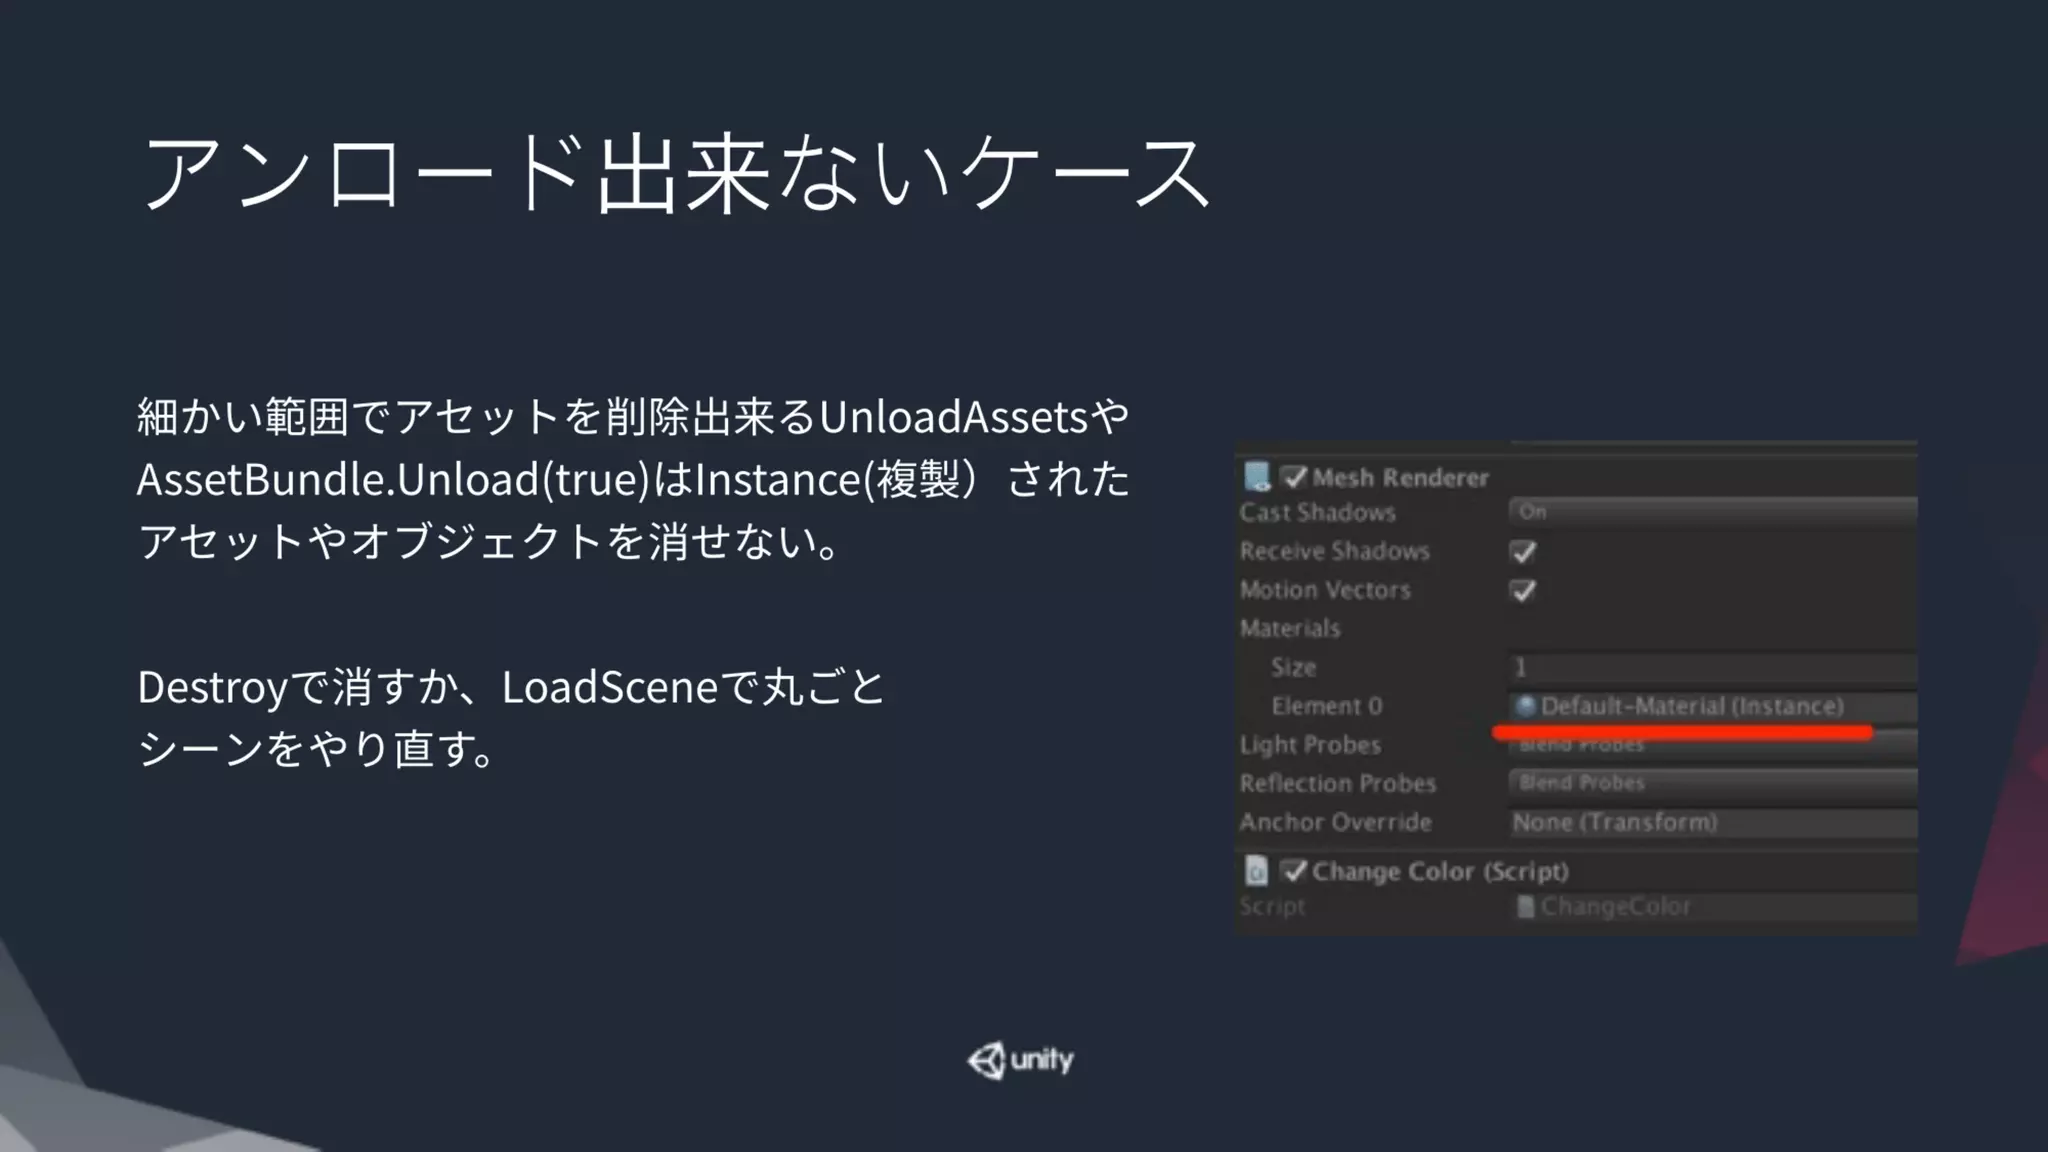The height and width of the screenshot is (1152, 2048).
Task: Open the Reflection Probes Blend Probes dropdown
Action: (x=1712, y=783)
